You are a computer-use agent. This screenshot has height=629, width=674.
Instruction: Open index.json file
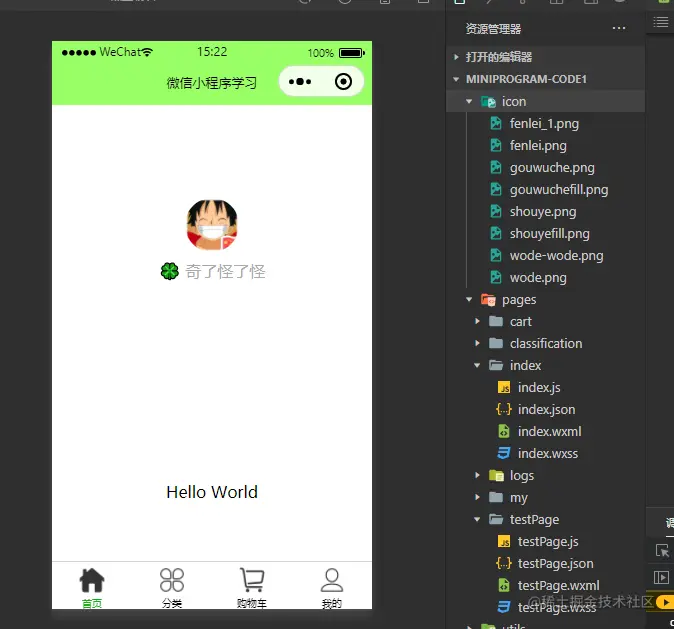(546, 409)
